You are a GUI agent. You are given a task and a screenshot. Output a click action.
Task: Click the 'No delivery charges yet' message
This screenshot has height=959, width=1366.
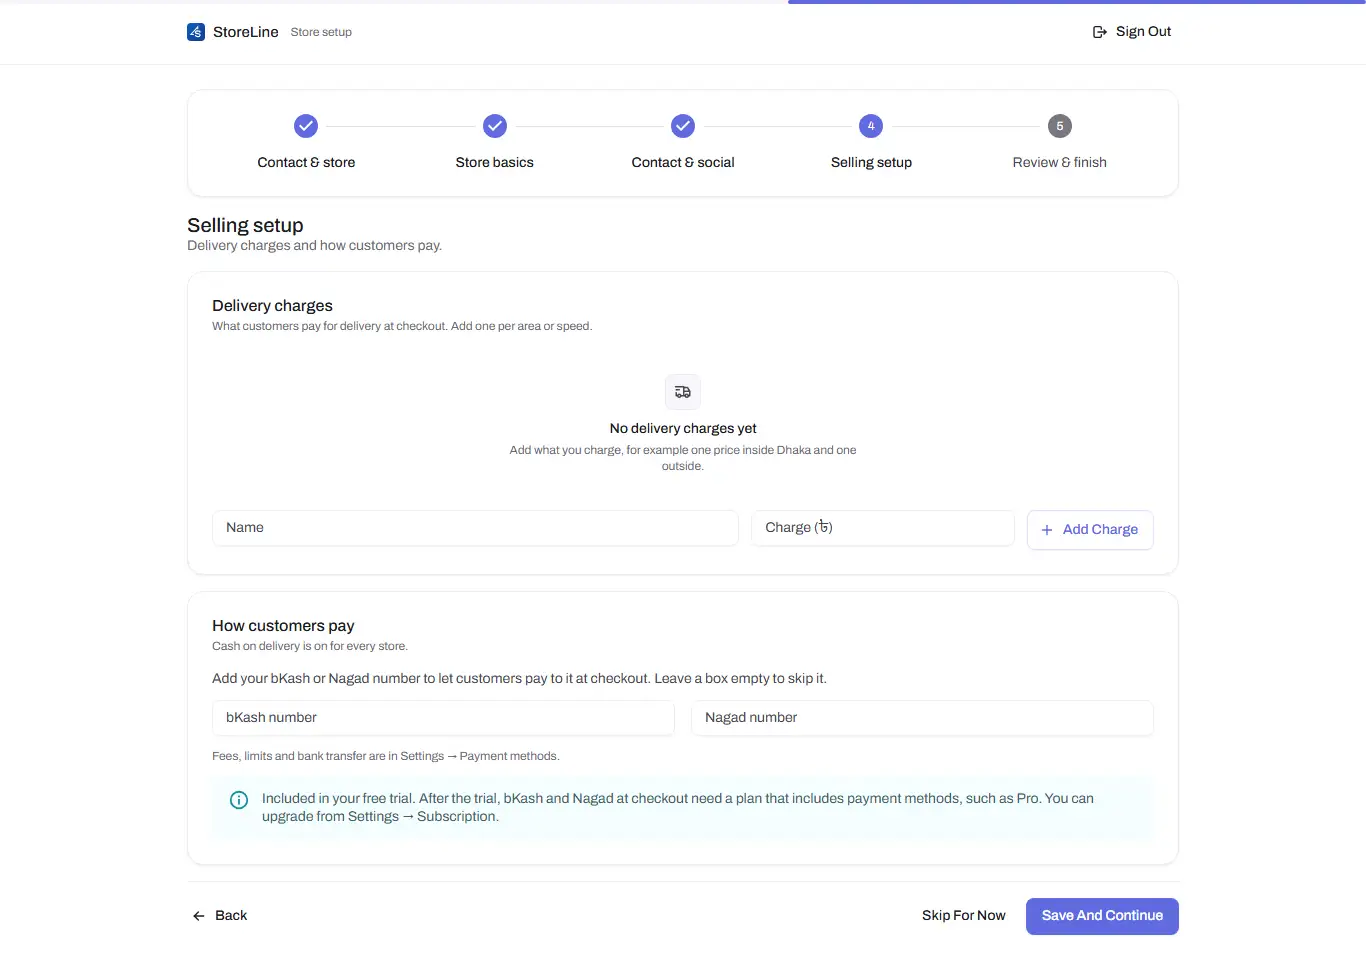click(683, 428)
